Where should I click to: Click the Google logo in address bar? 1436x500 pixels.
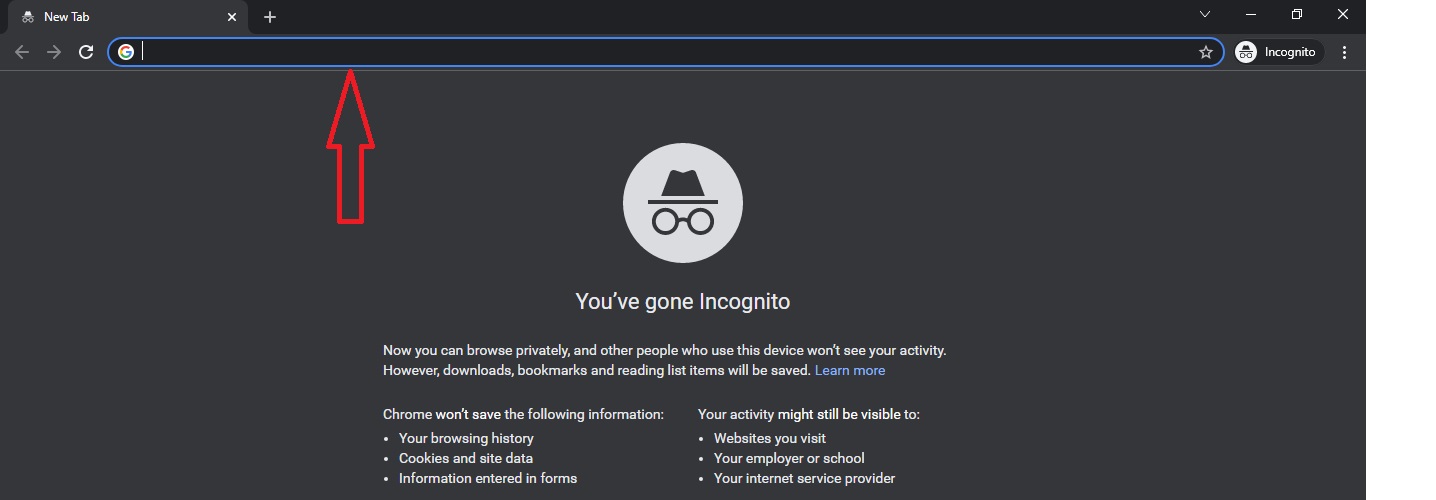[x=126, y=52]
